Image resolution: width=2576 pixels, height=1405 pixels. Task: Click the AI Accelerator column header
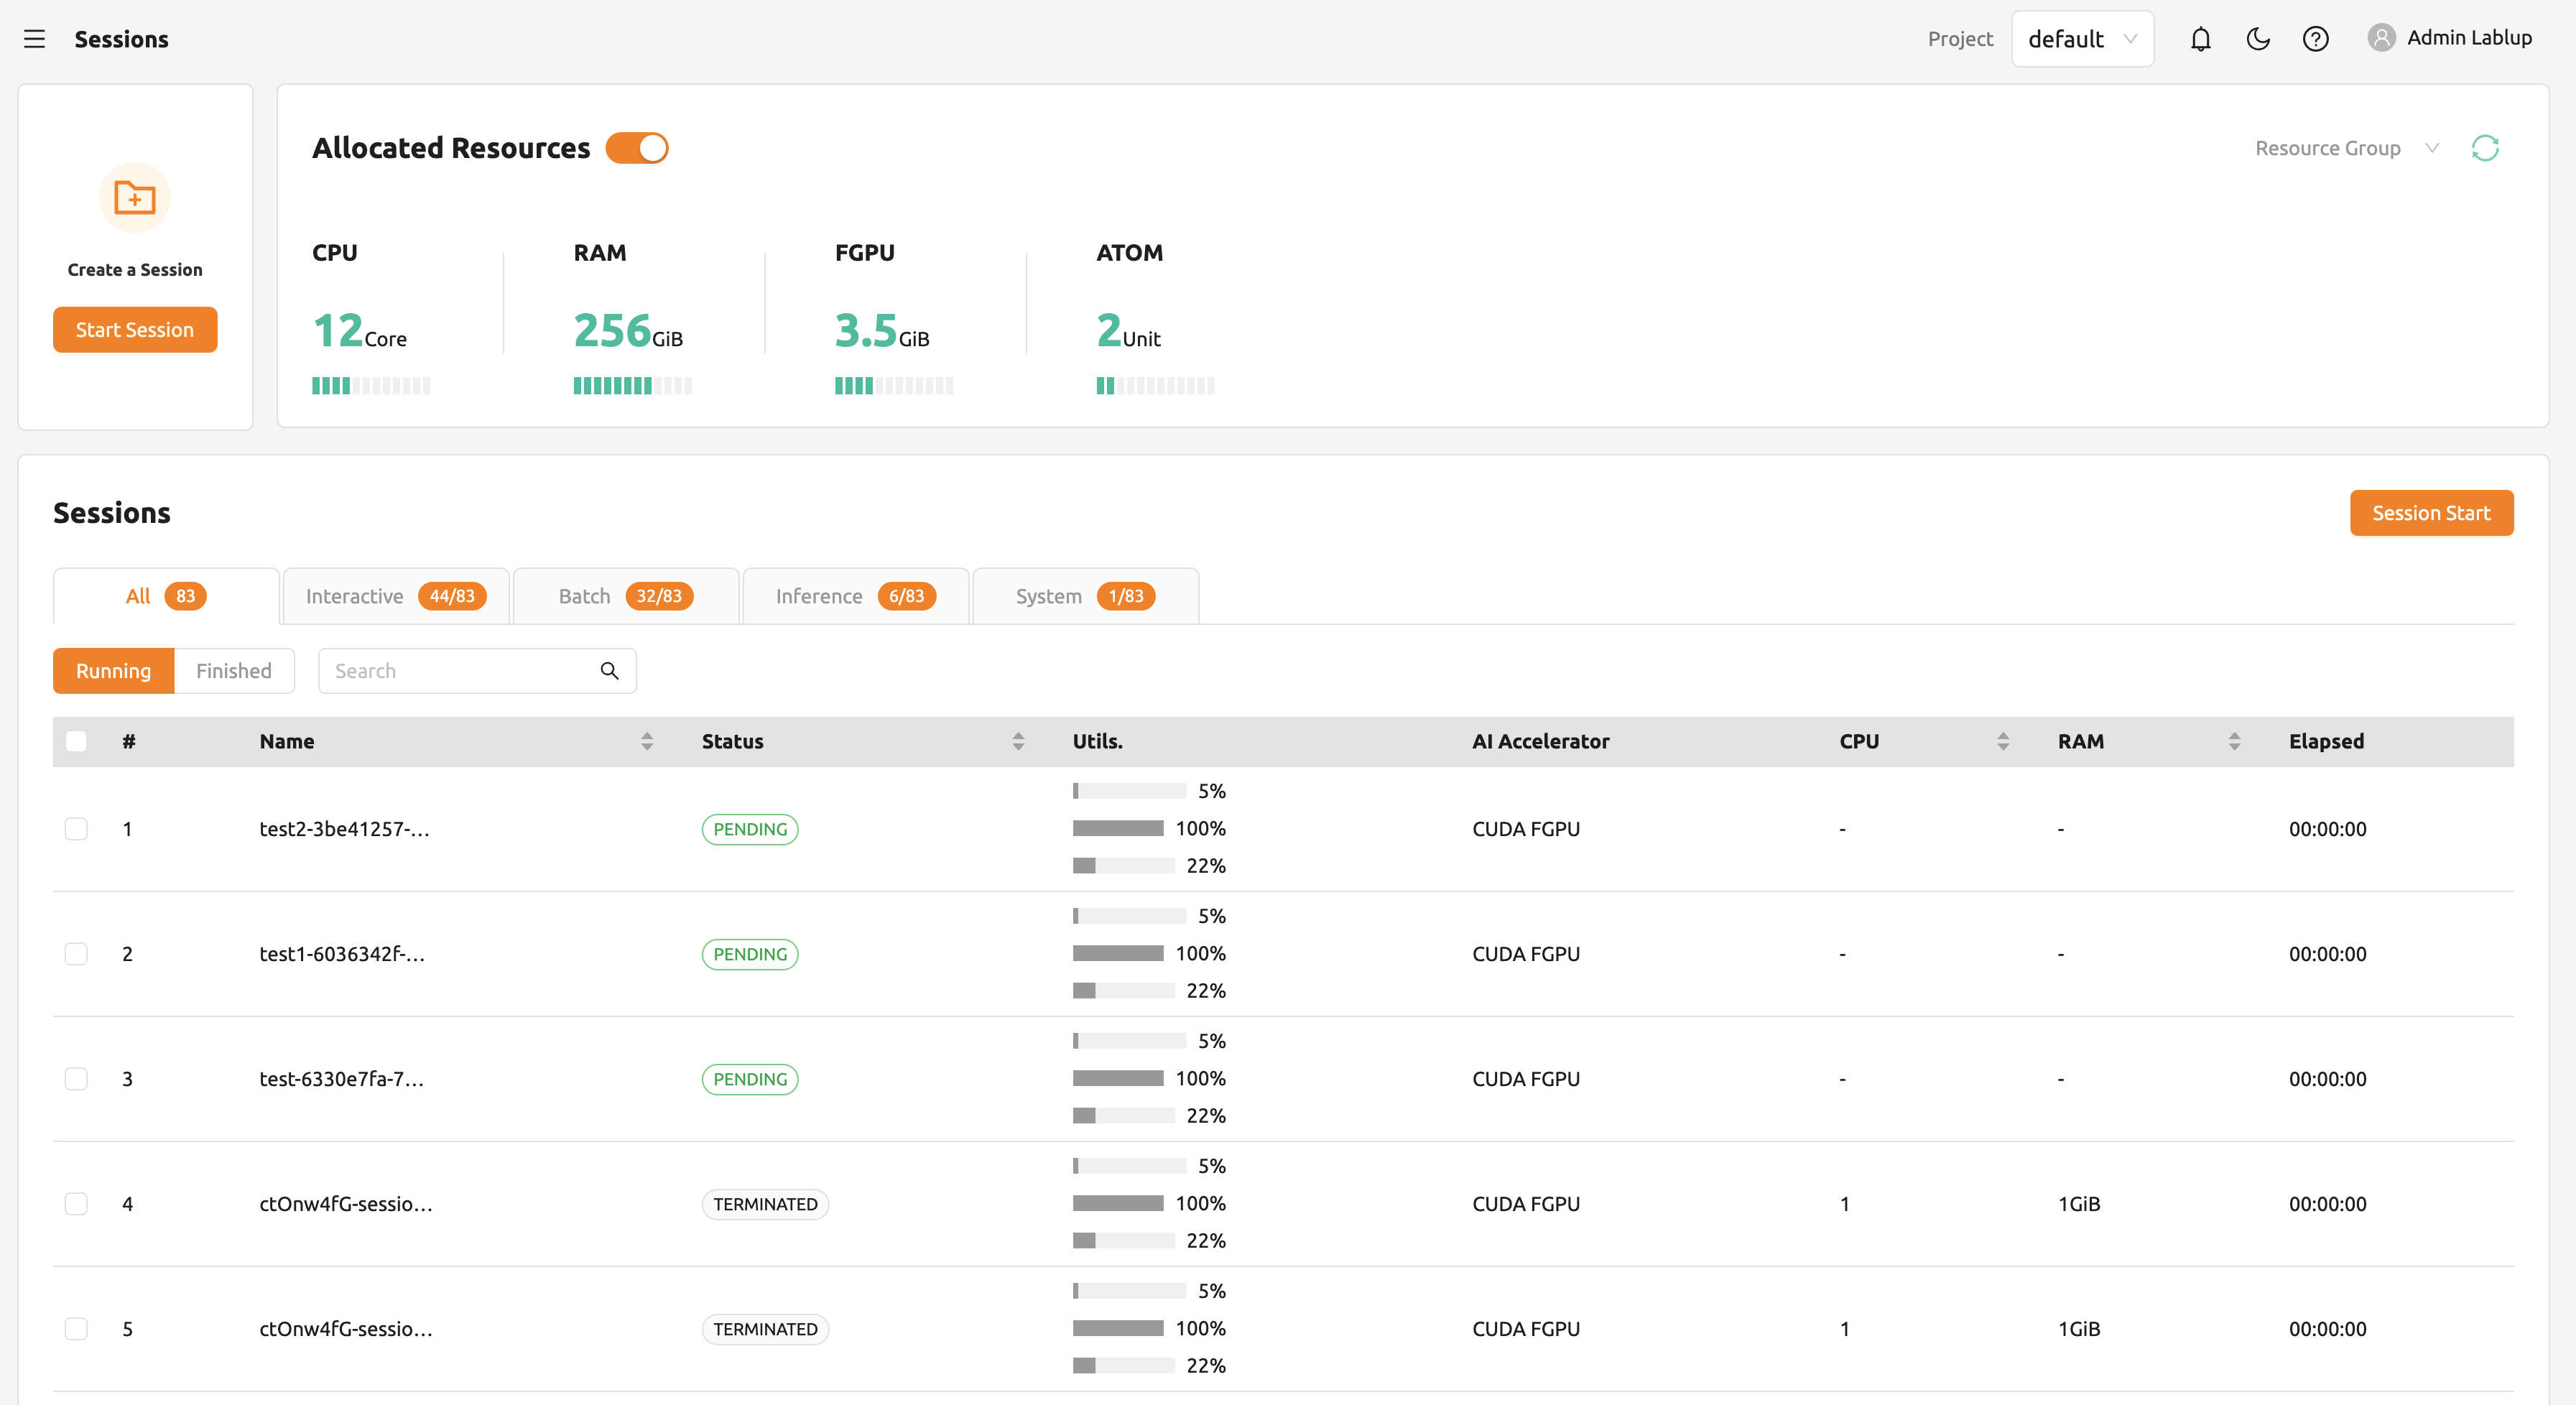pos(1540,741)
